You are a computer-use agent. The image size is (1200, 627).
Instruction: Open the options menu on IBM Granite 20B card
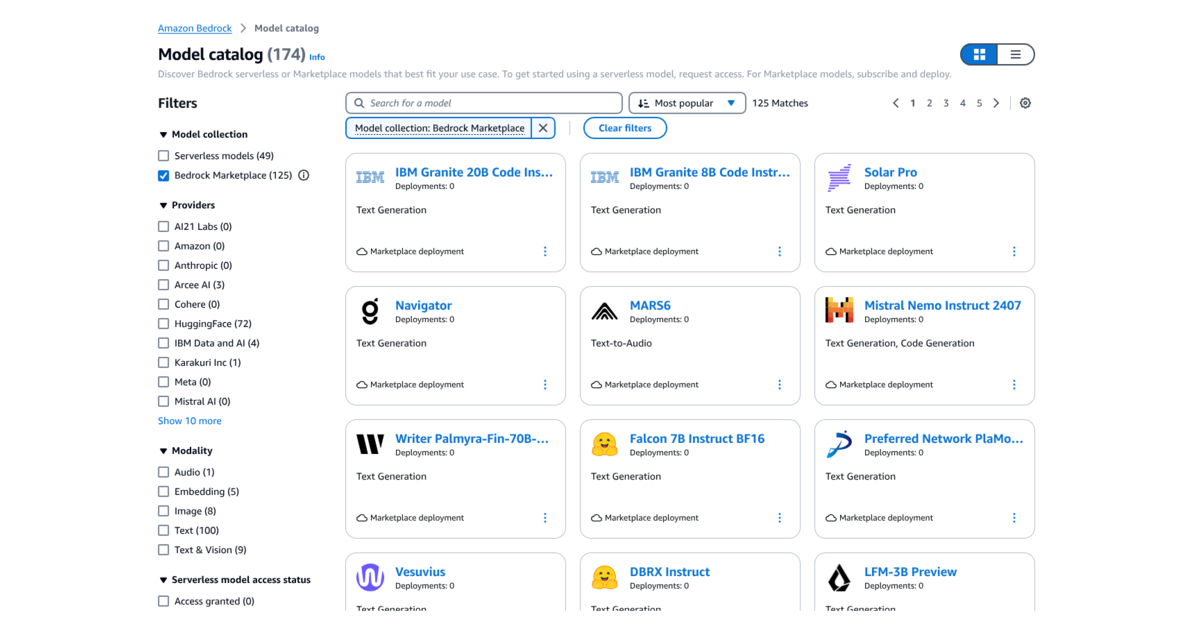[545, 251]
